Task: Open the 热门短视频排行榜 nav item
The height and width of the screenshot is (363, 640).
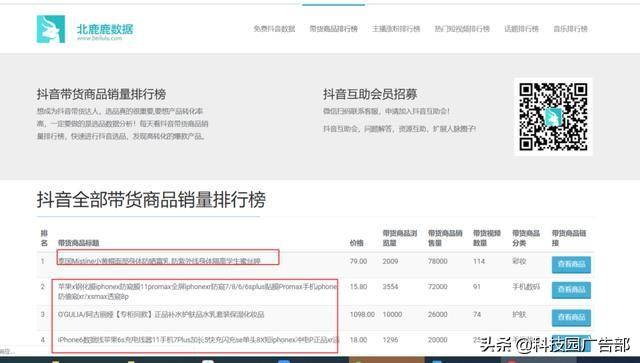Action: pos(462,29)
